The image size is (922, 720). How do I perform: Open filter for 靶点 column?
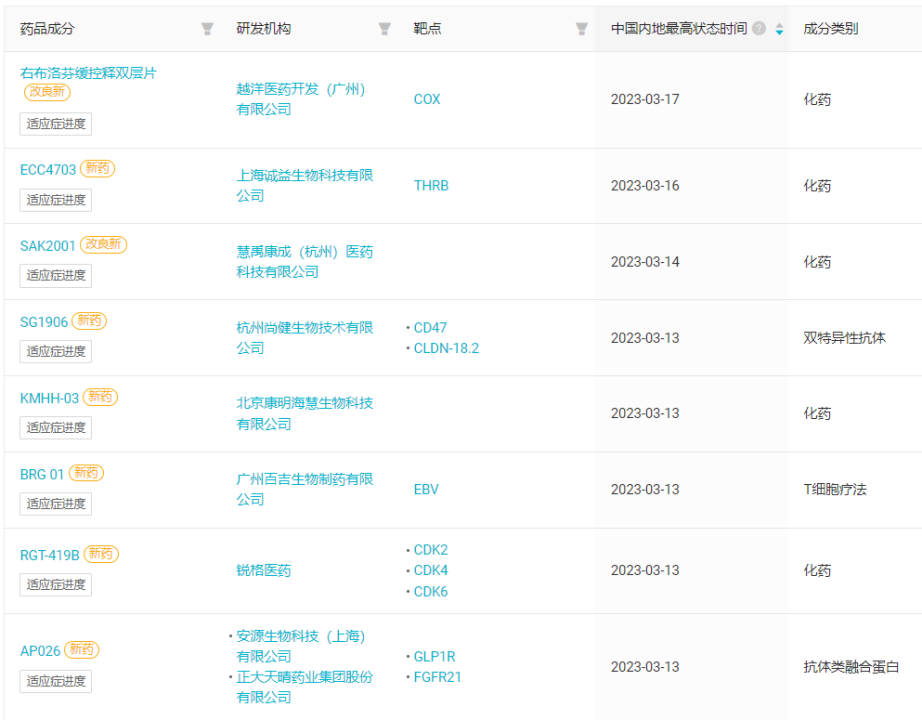[582, 29]
